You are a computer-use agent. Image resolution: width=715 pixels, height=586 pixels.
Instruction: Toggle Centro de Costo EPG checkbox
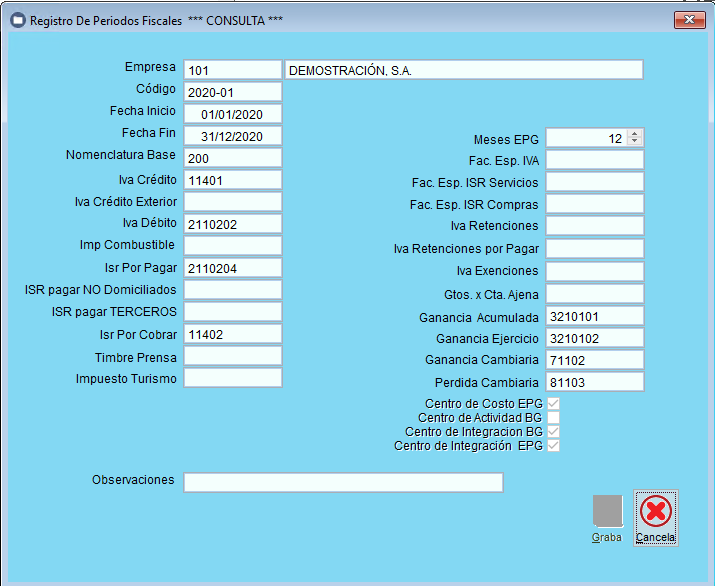[x=553, y=404]
